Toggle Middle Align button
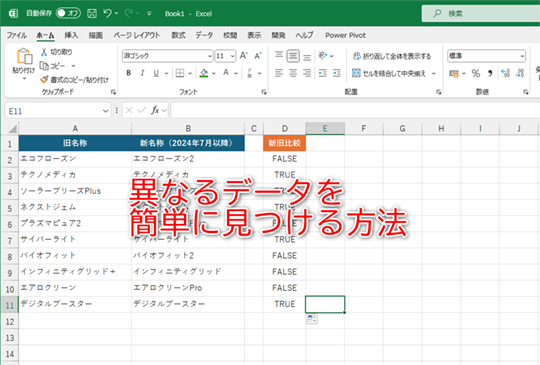This screenshot has width=540, height=365. click(293, 55)
